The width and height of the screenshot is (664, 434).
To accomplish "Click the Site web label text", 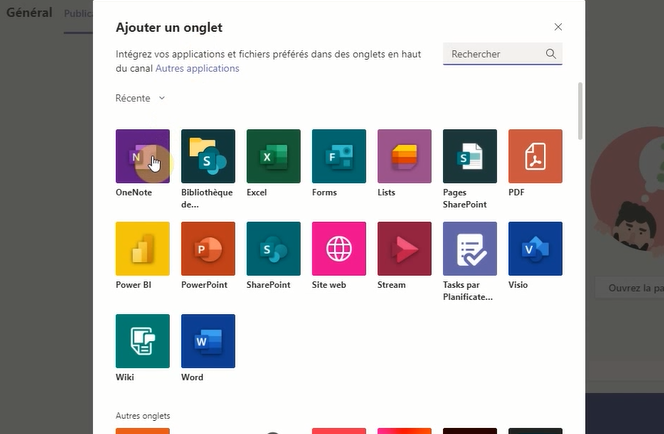I will (329, 285).
